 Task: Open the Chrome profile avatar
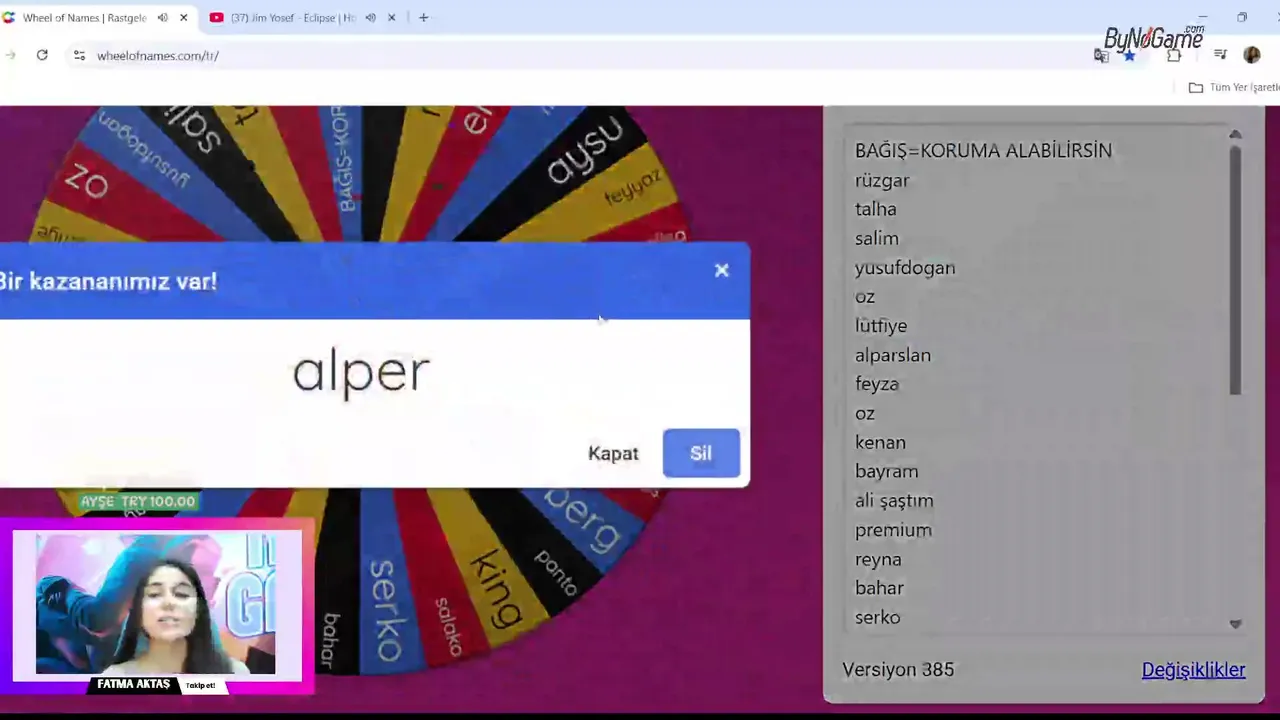click(x=1252, y=55)
